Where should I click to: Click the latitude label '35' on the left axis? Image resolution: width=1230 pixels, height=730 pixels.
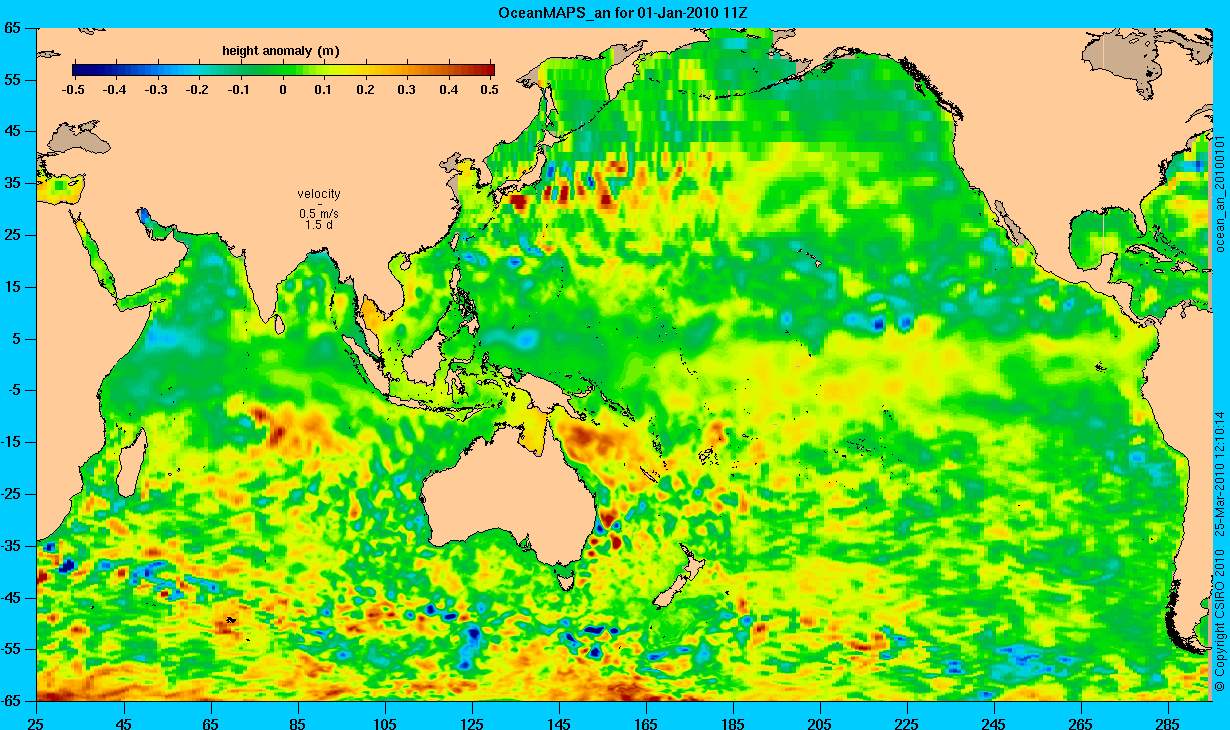tap(14, 184)
